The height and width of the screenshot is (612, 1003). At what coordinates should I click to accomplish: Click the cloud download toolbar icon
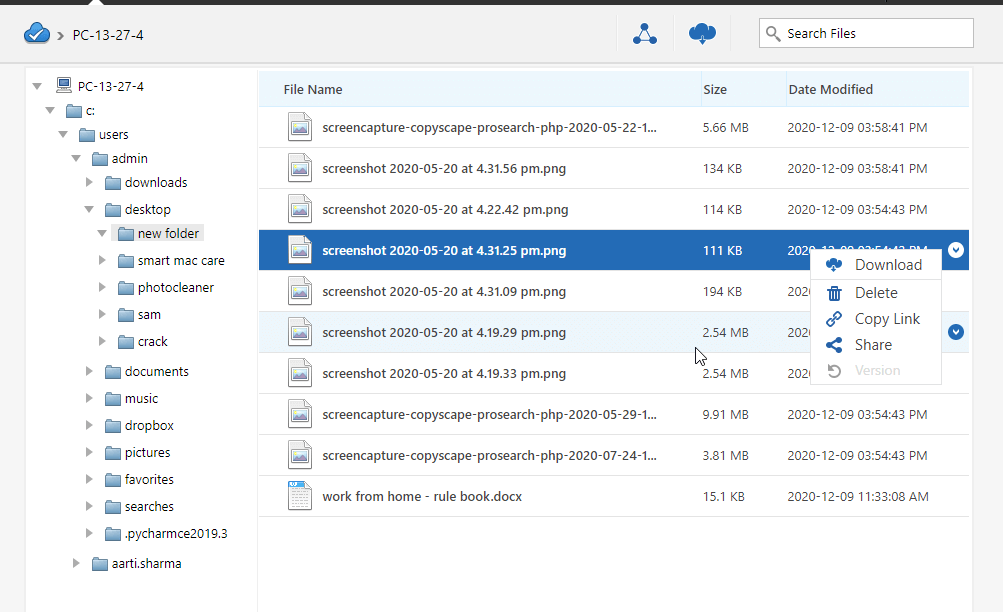(x=702, y=33)
